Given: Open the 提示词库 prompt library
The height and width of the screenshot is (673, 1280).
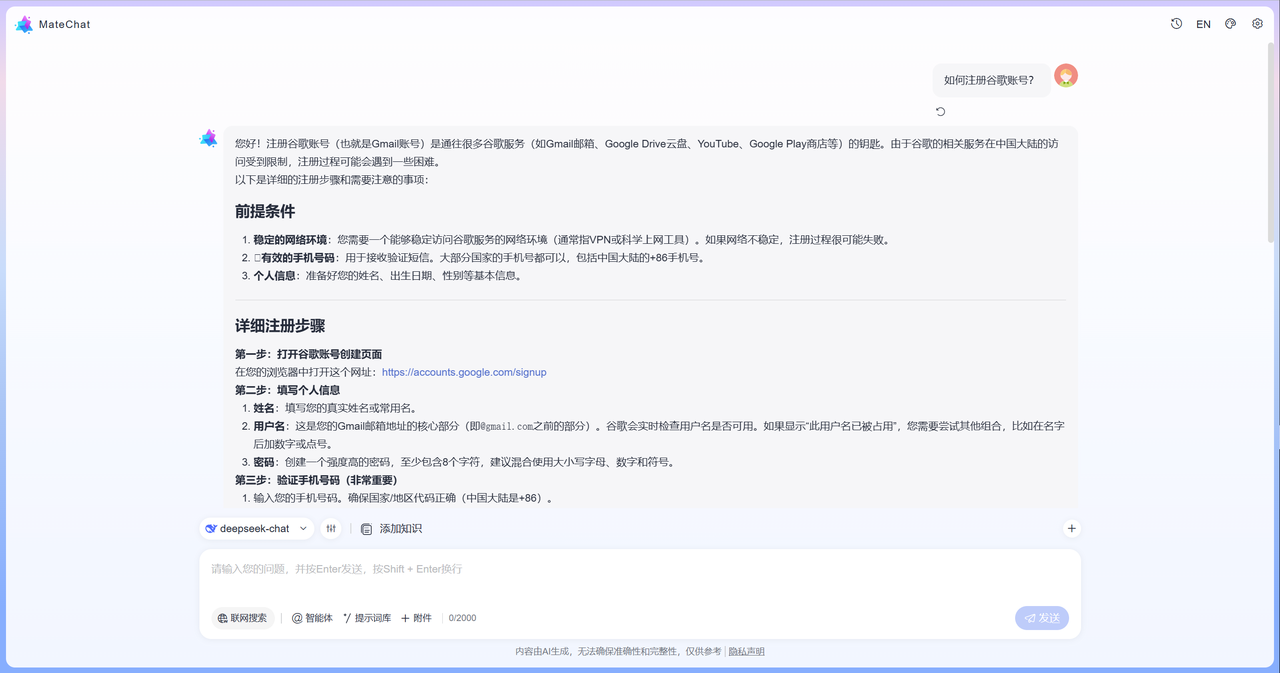Looking at the screenshot, I should tap(368, 617).
